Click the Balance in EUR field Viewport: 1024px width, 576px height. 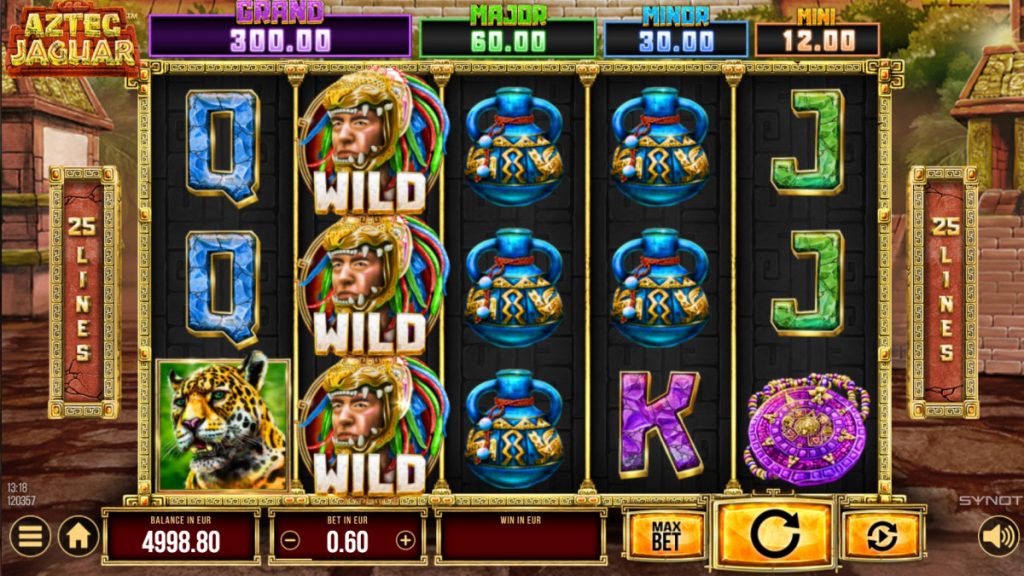[x=181, y=536]
